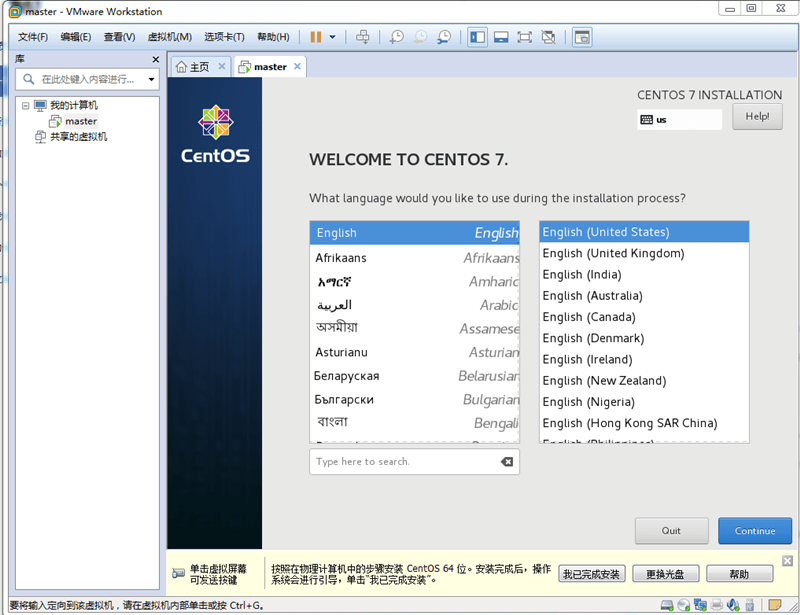Screen dimensions: 800x615
Task: Open the library search dropdown arrow
Action: (152, 79)
